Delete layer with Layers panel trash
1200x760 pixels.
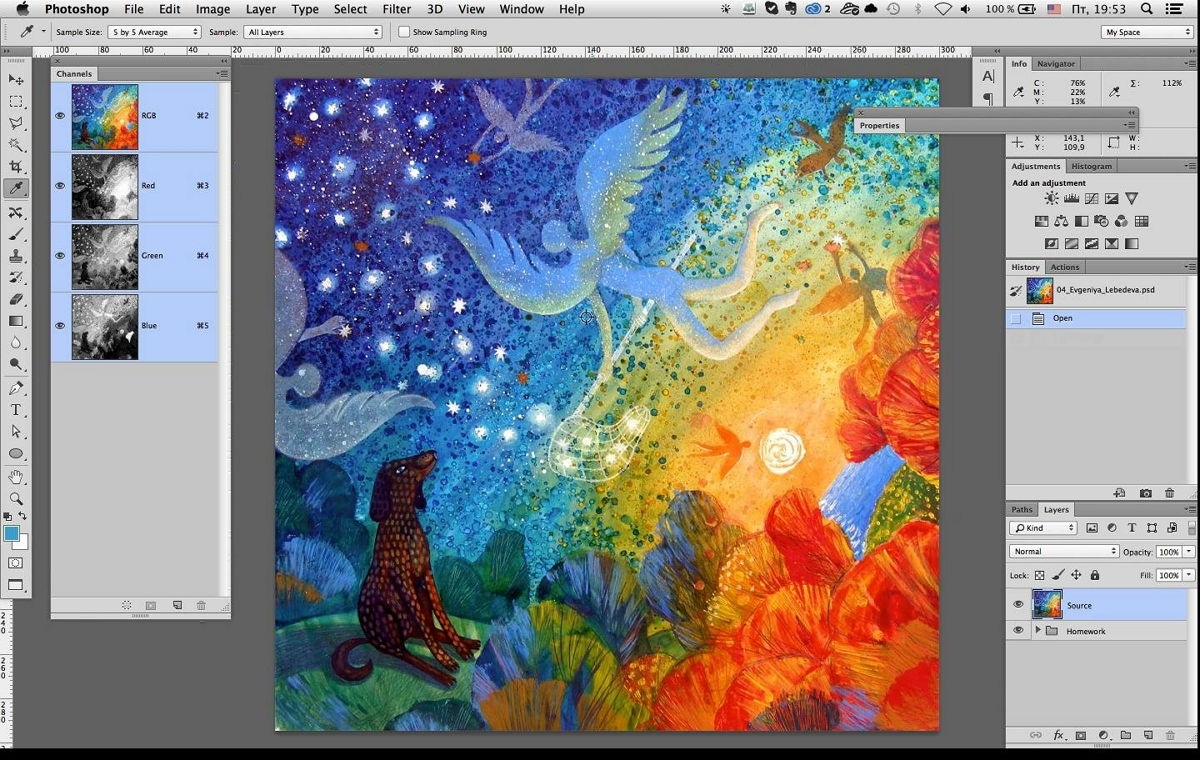click(x=1170, y=735)
